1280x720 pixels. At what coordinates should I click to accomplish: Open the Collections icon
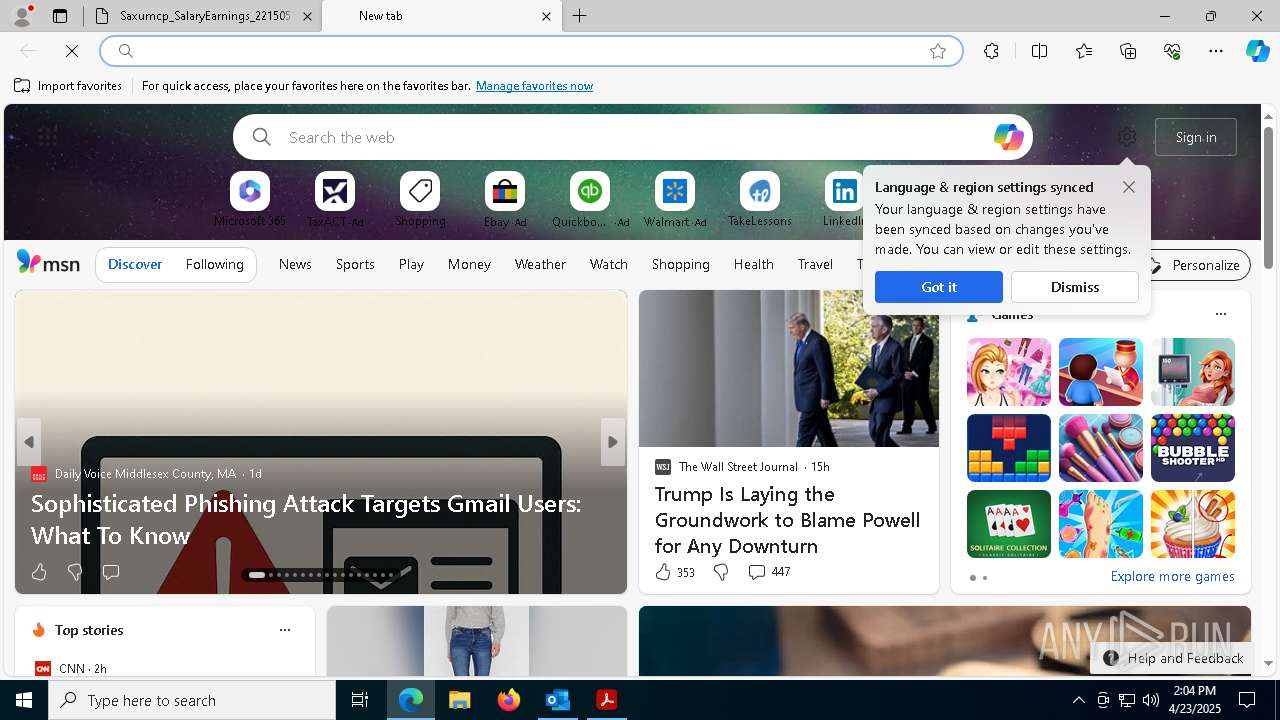[1128, 51]
